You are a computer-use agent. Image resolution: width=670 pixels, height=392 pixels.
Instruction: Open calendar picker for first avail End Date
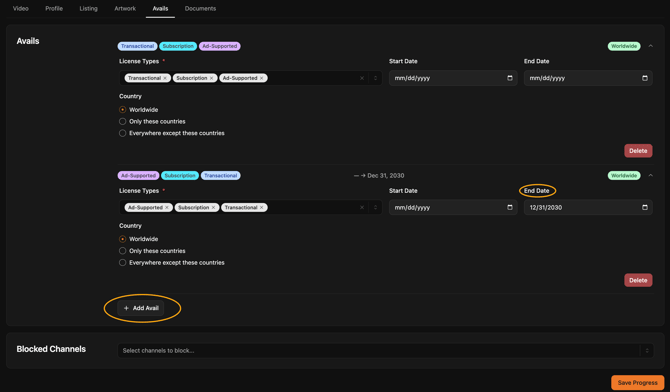pyautogui.click(x=645, y=78)
